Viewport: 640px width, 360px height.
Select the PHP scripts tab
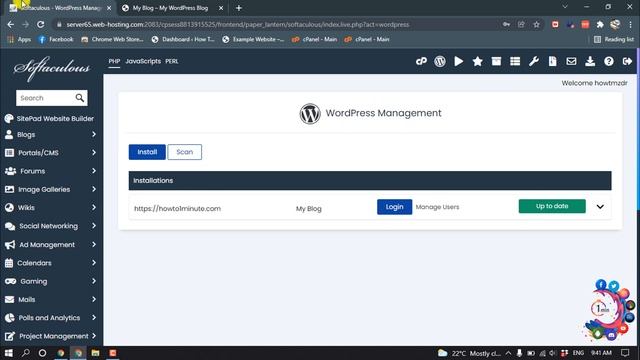(114, 61)
